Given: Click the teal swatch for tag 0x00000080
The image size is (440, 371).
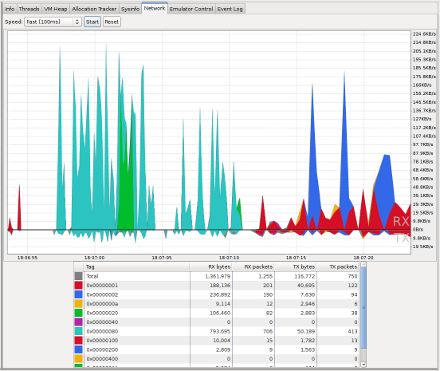Looking at the screenshot, I should coord(78,331).
